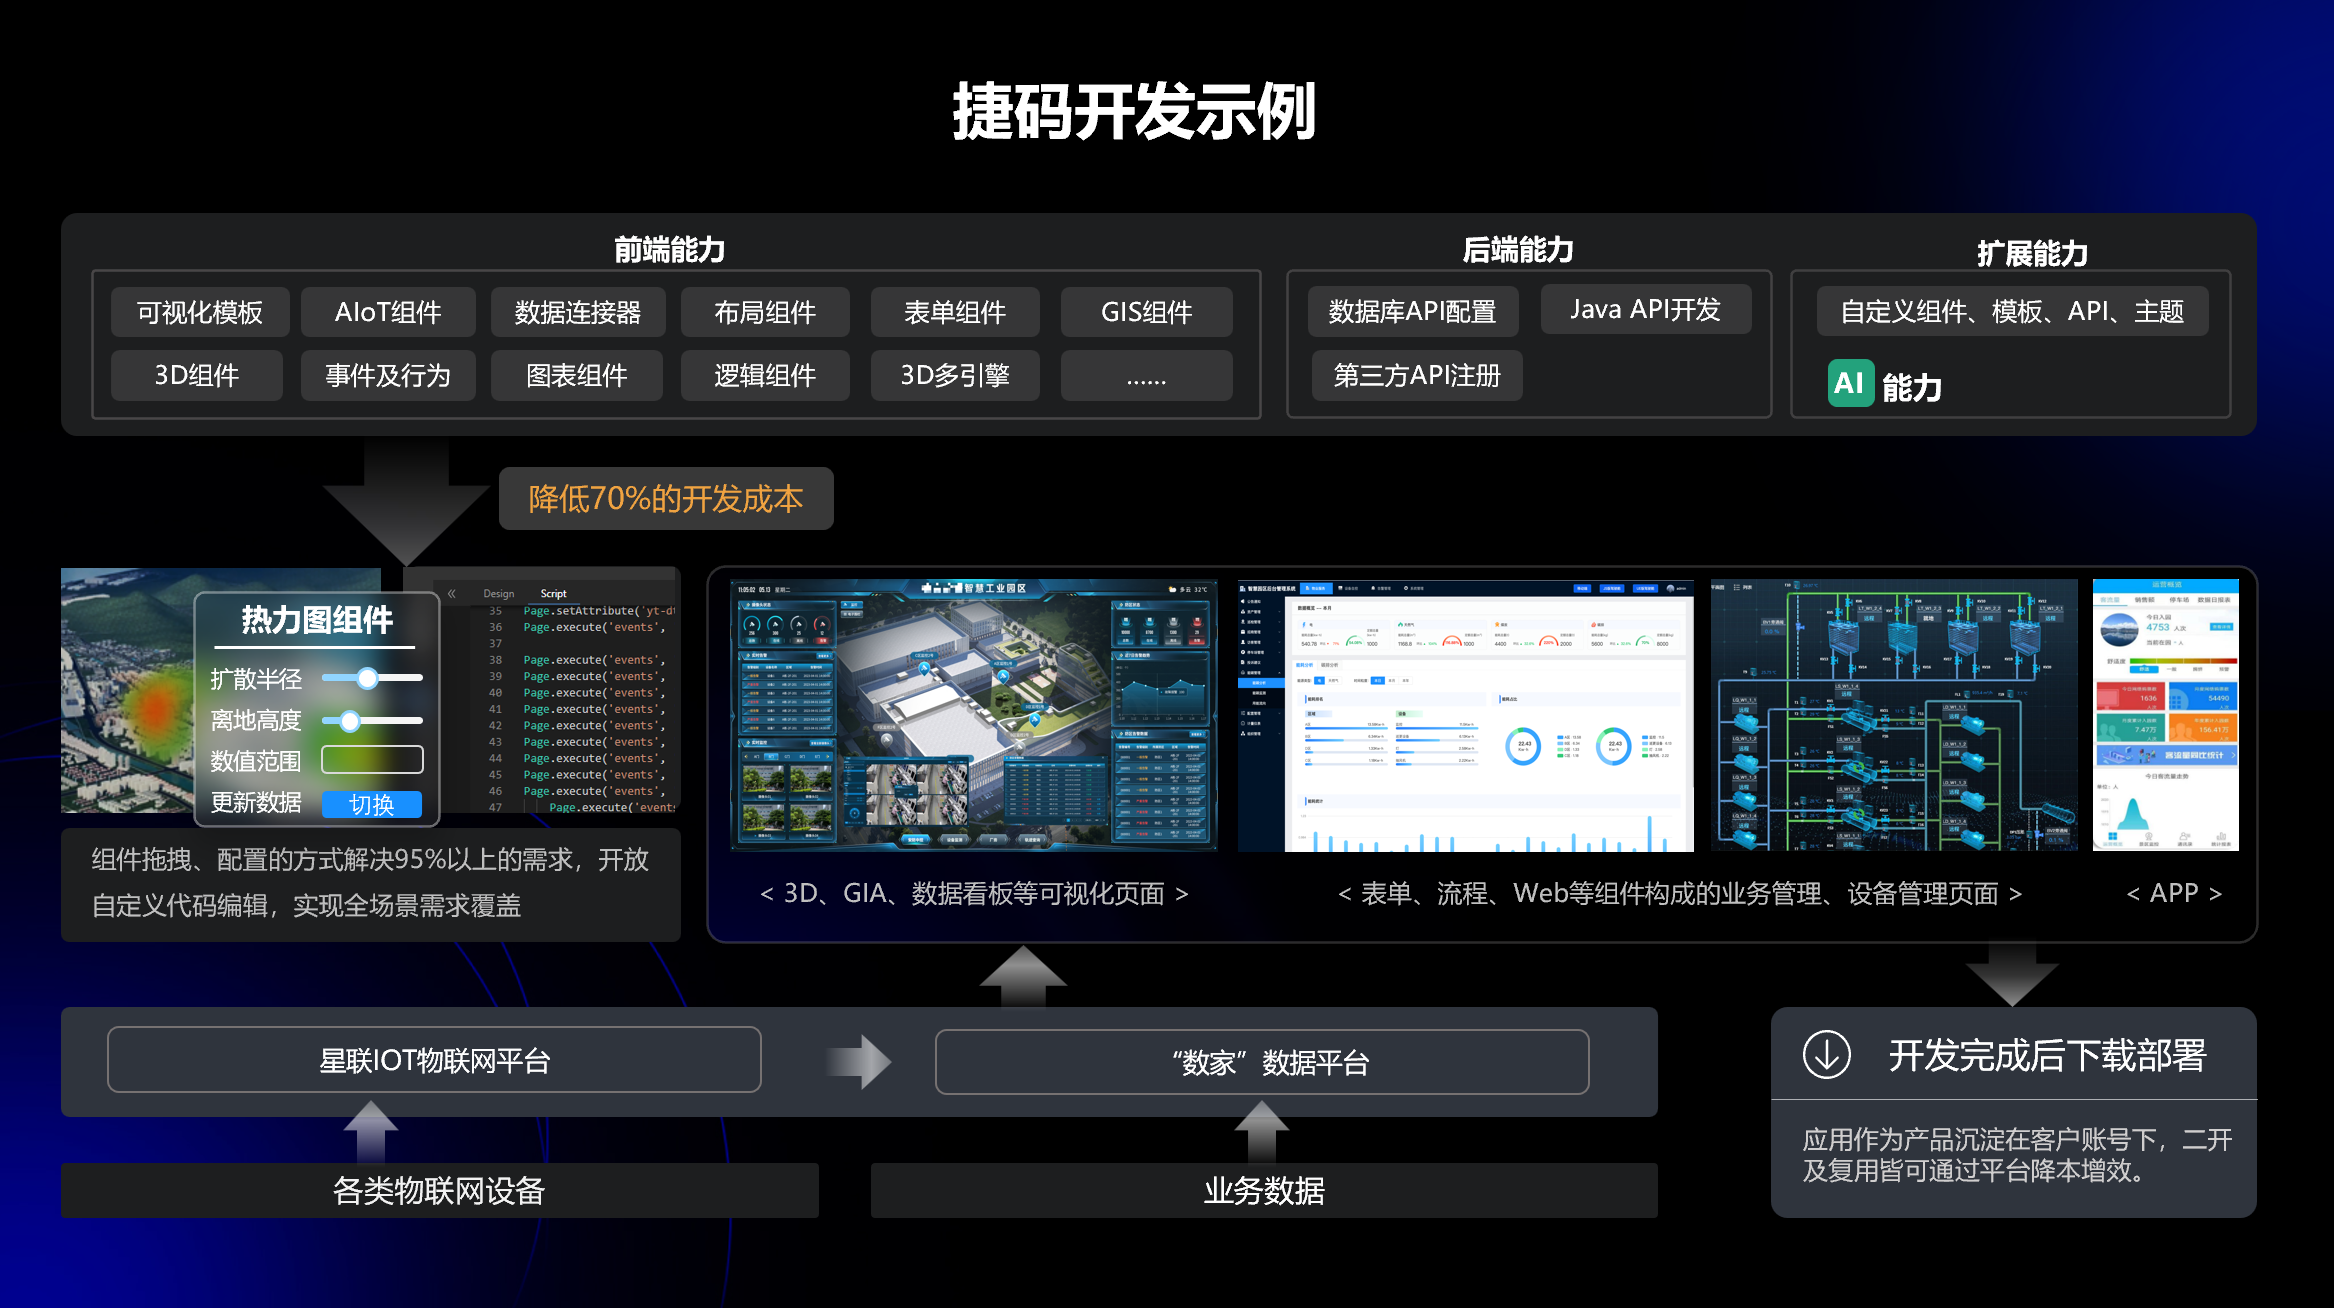Open the 智慧工业园区 dashboard thumbnail

(973, 715)
